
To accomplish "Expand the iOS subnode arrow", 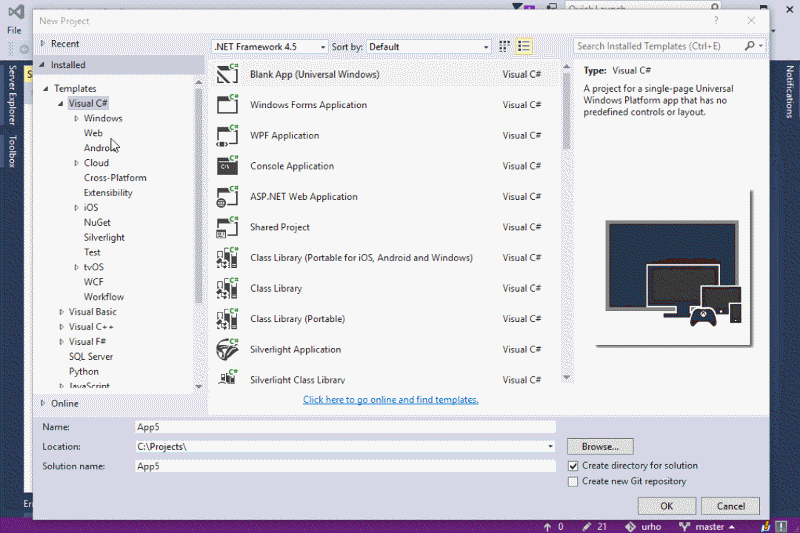I will click(x=77, y=208).
